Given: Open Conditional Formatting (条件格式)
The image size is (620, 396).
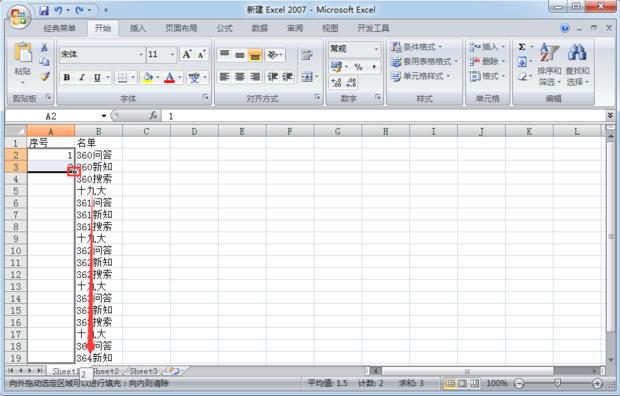Looking at the screenshot, I should pos(417,47).
